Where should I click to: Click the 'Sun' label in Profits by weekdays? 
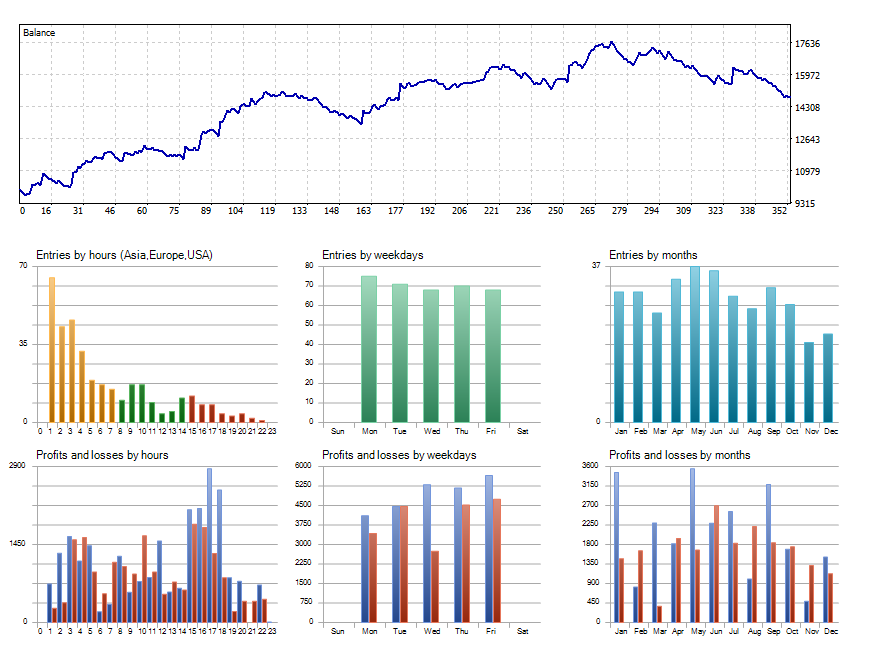(337, 631)
